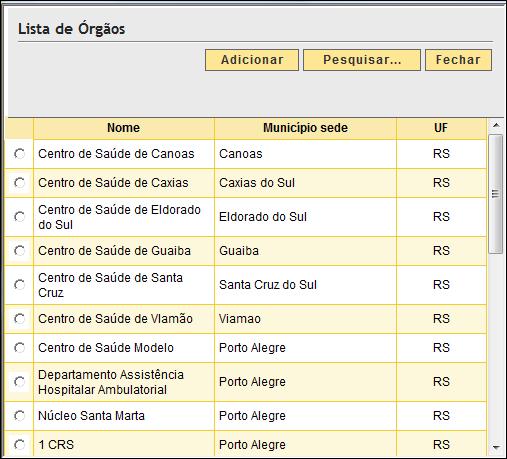507x459 pixels.
Task: Click the scrollbar down arrow
Action: point(496,447)
